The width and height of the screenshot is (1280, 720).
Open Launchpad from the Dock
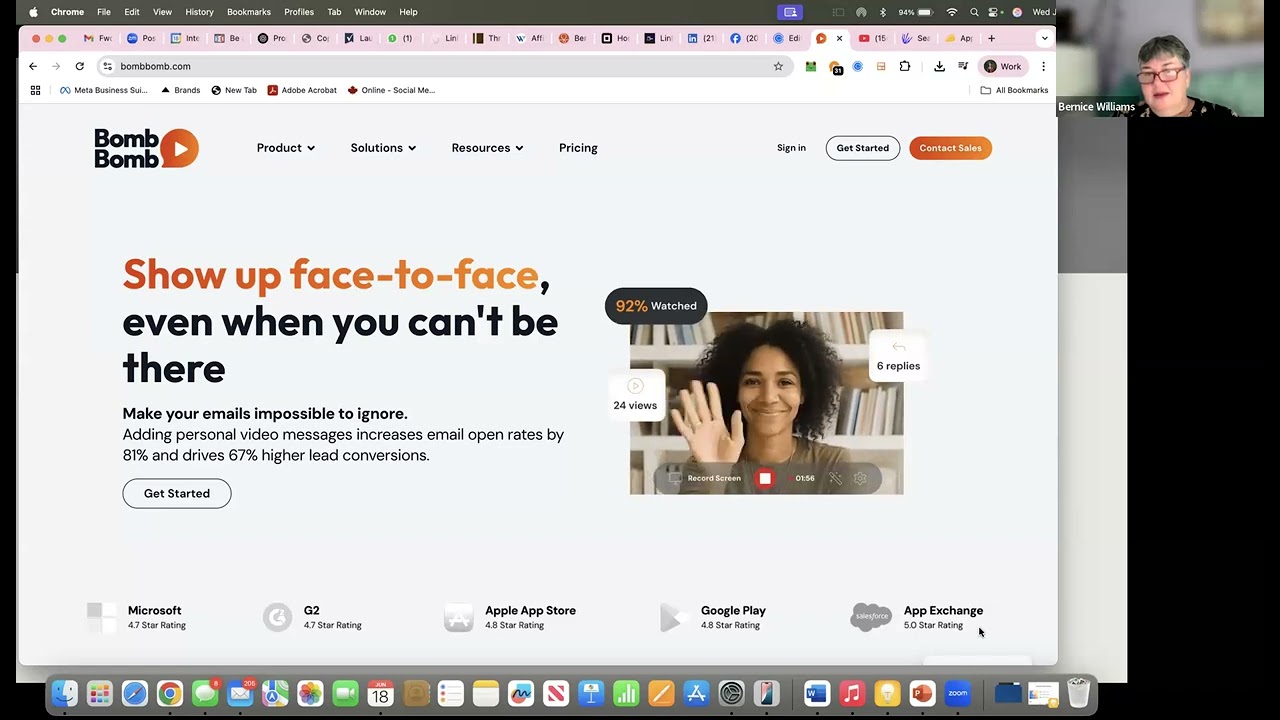[100, 693]
